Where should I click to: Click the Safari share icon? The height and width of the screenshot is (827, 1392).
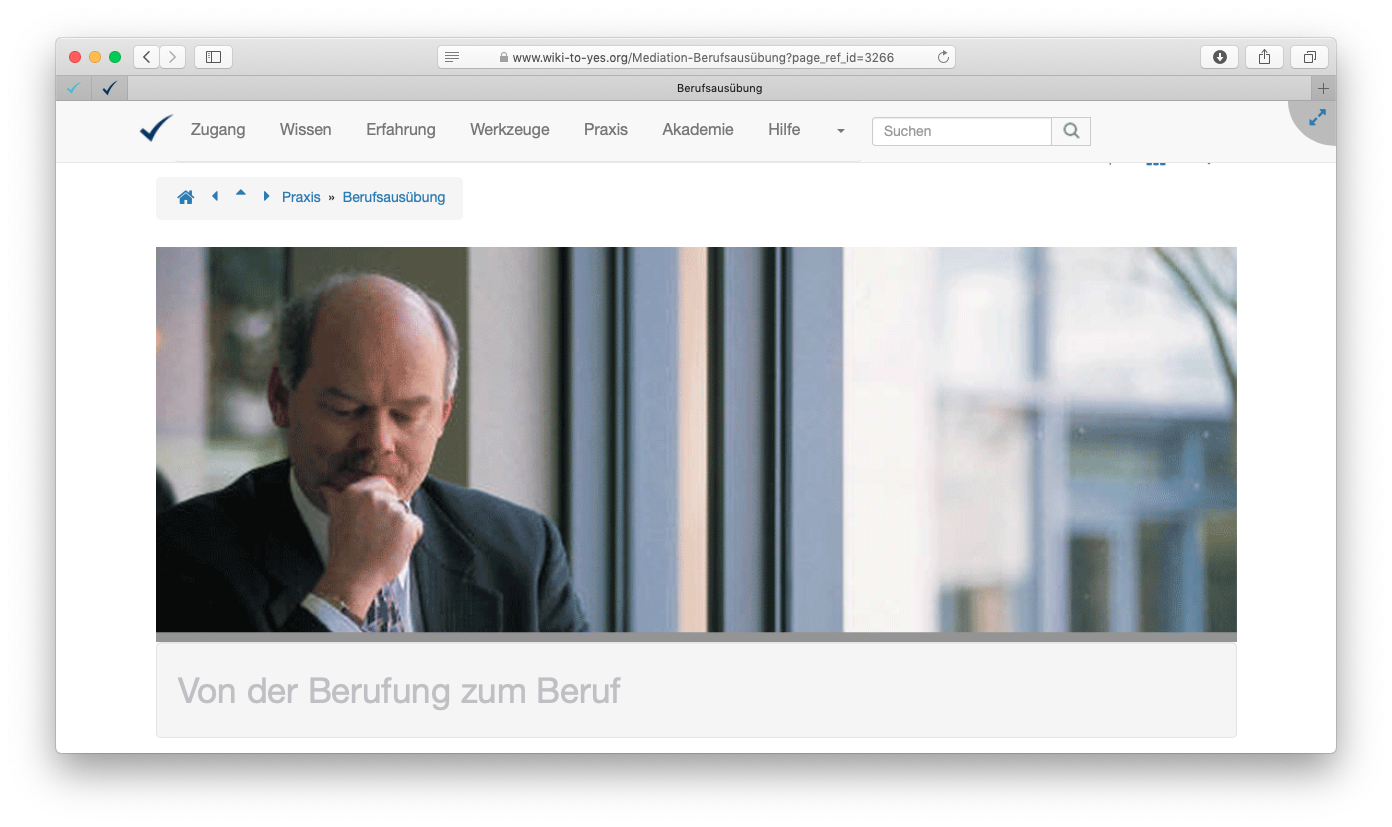pos(1264,57)
